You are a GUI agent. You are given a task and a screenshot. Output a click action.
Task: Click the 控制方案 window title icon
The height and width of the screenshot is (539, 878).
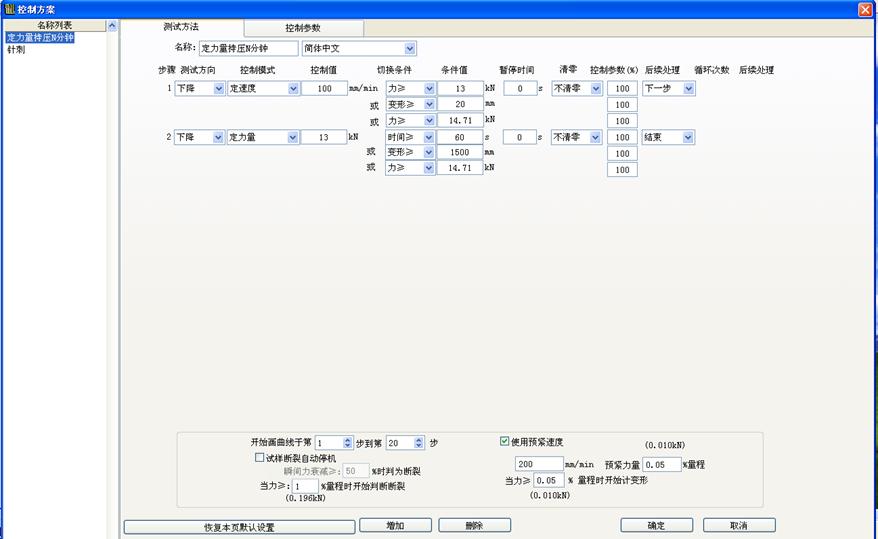click(9, 8)
